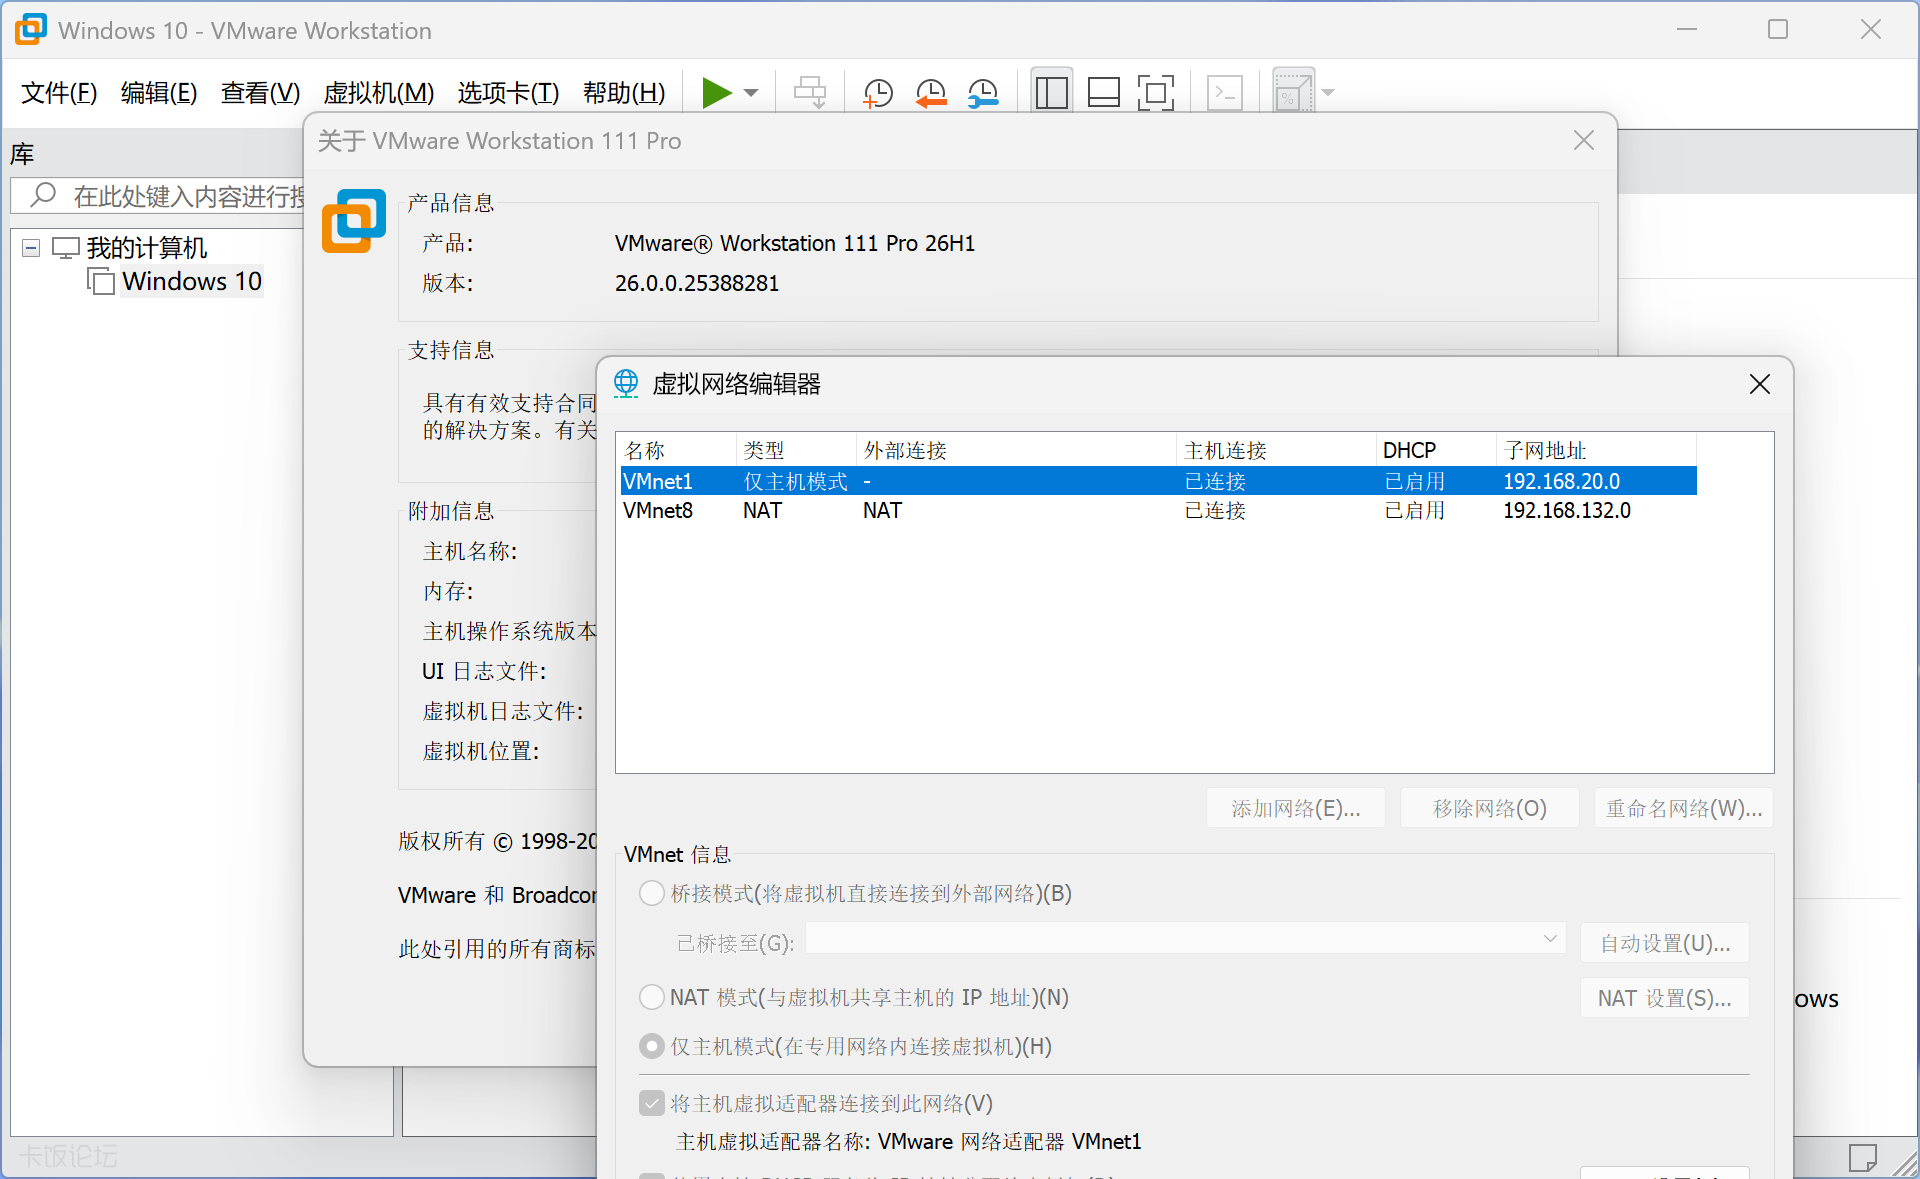Click the DHCP column header

tap(1435, 450)
